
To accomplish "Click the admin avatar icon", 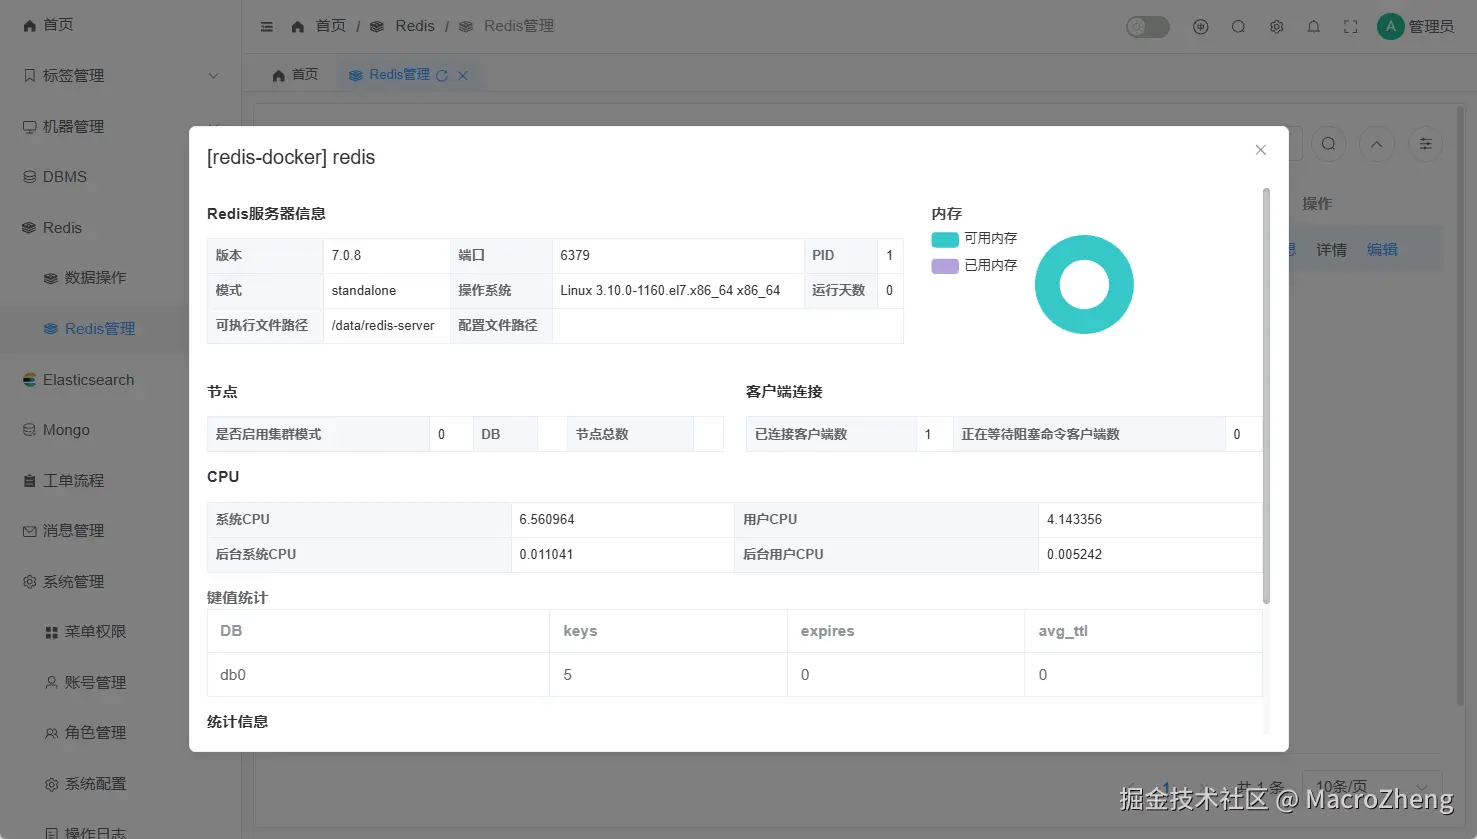I will [x=1390, y=26].
